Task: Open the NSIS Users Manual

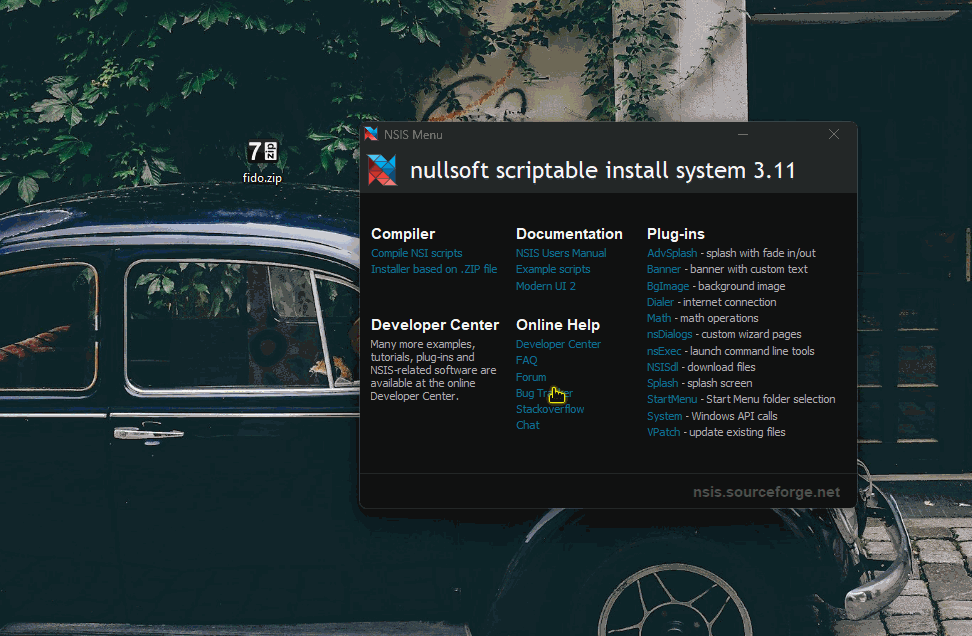Action: (x=561, y=253)
